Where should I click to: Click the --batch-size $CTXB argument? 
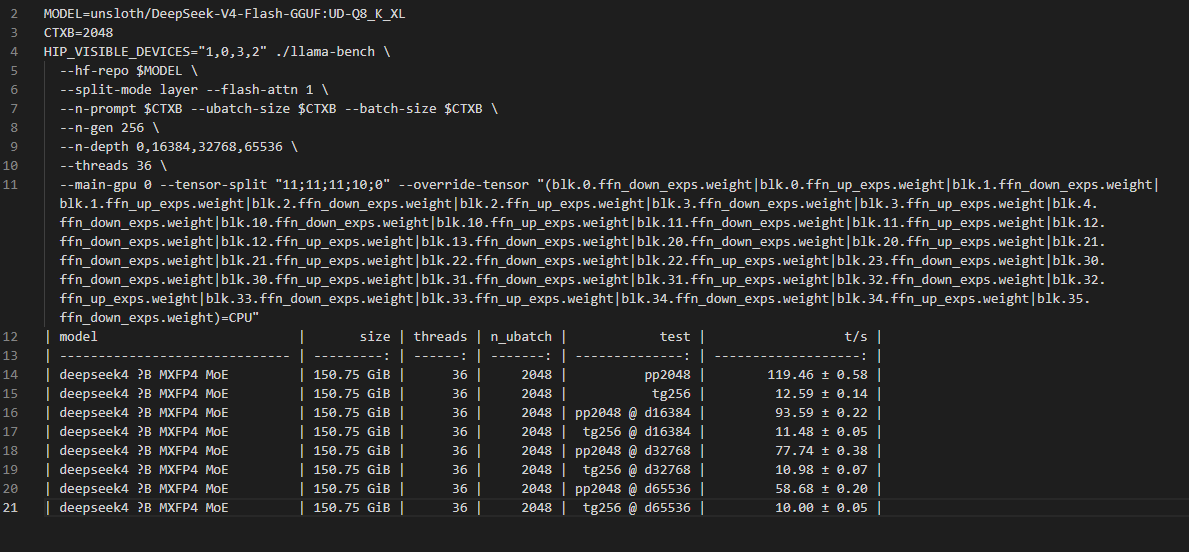tap(413, 108)
